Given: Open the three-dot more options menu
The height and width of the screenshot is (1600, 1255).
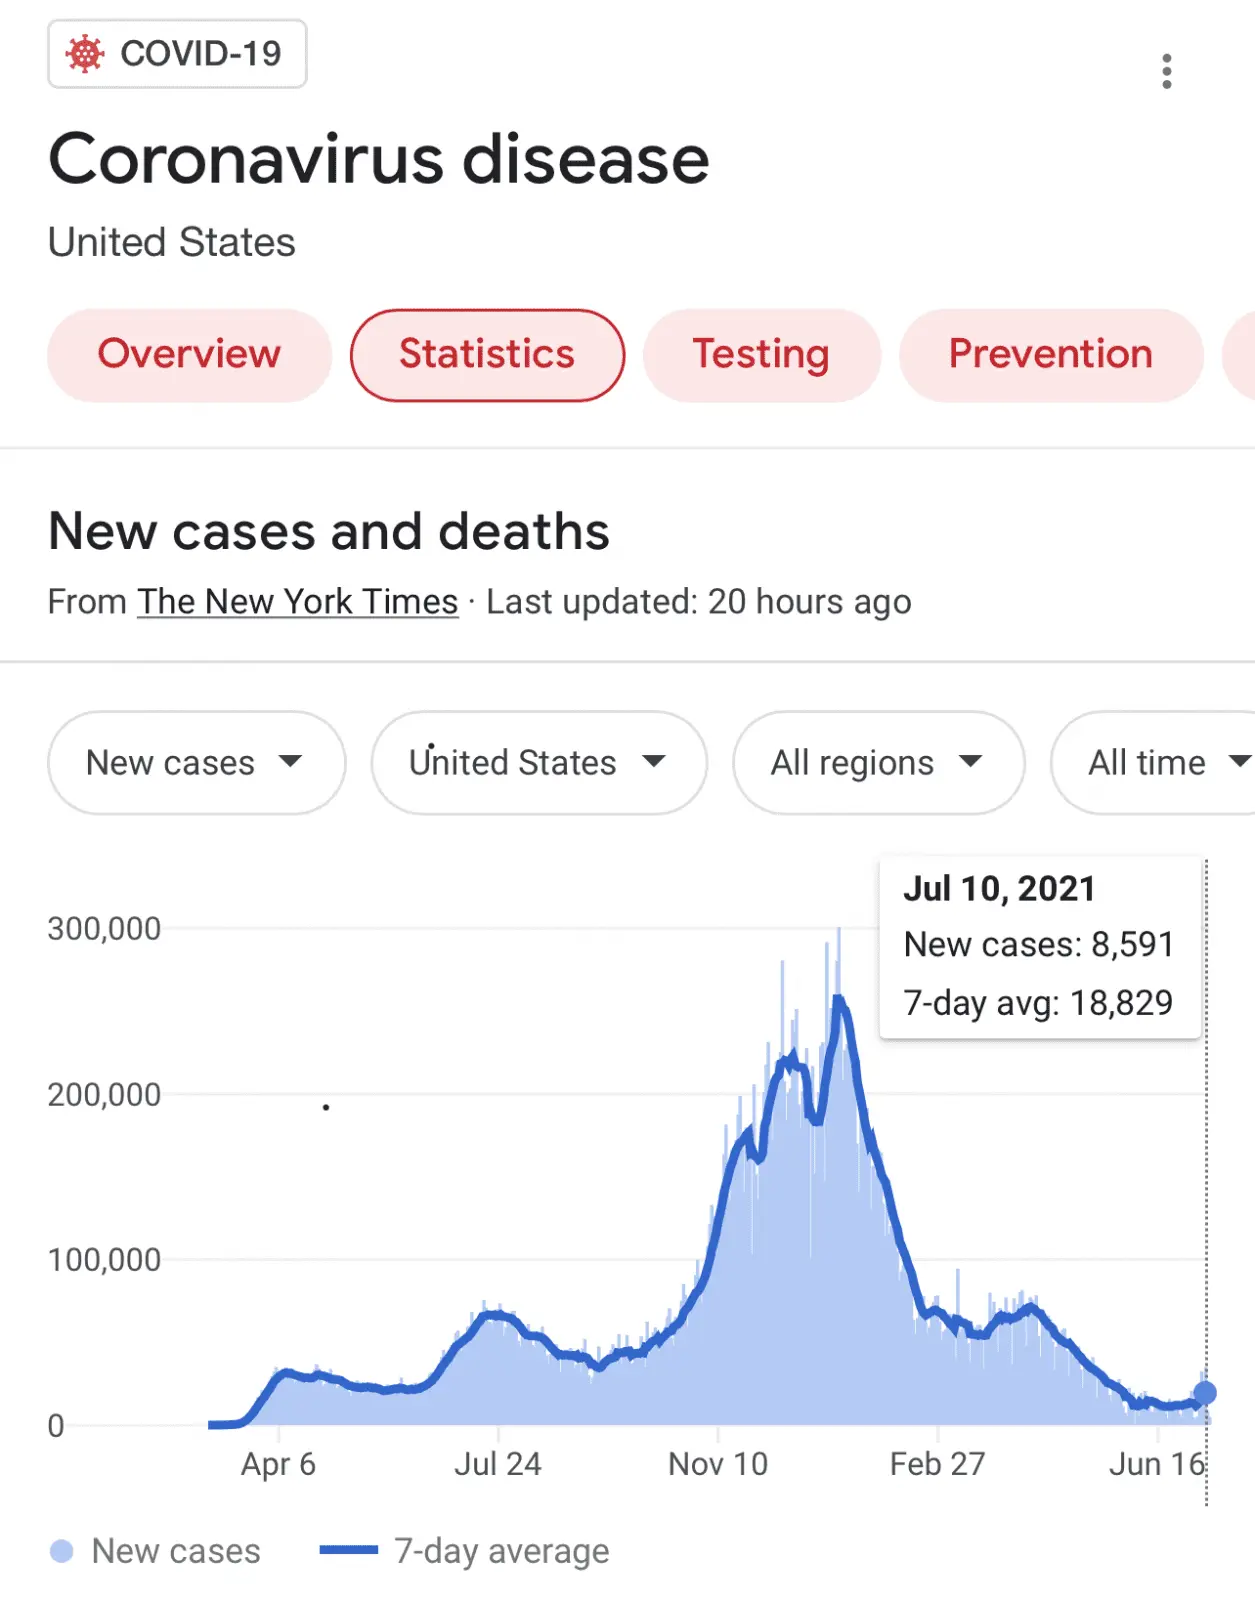Looking at the screenshot, I should click(1166, 71).
